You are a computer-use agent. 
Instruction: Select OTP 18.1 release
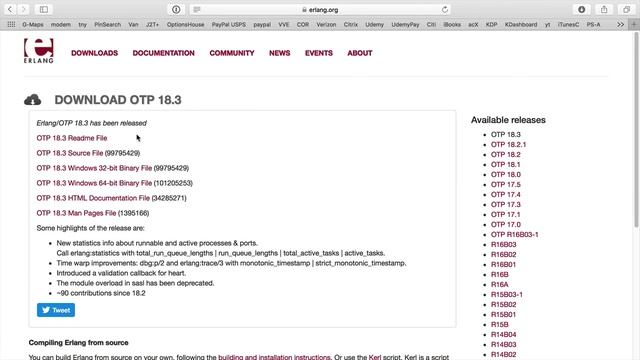click(506, 164)
